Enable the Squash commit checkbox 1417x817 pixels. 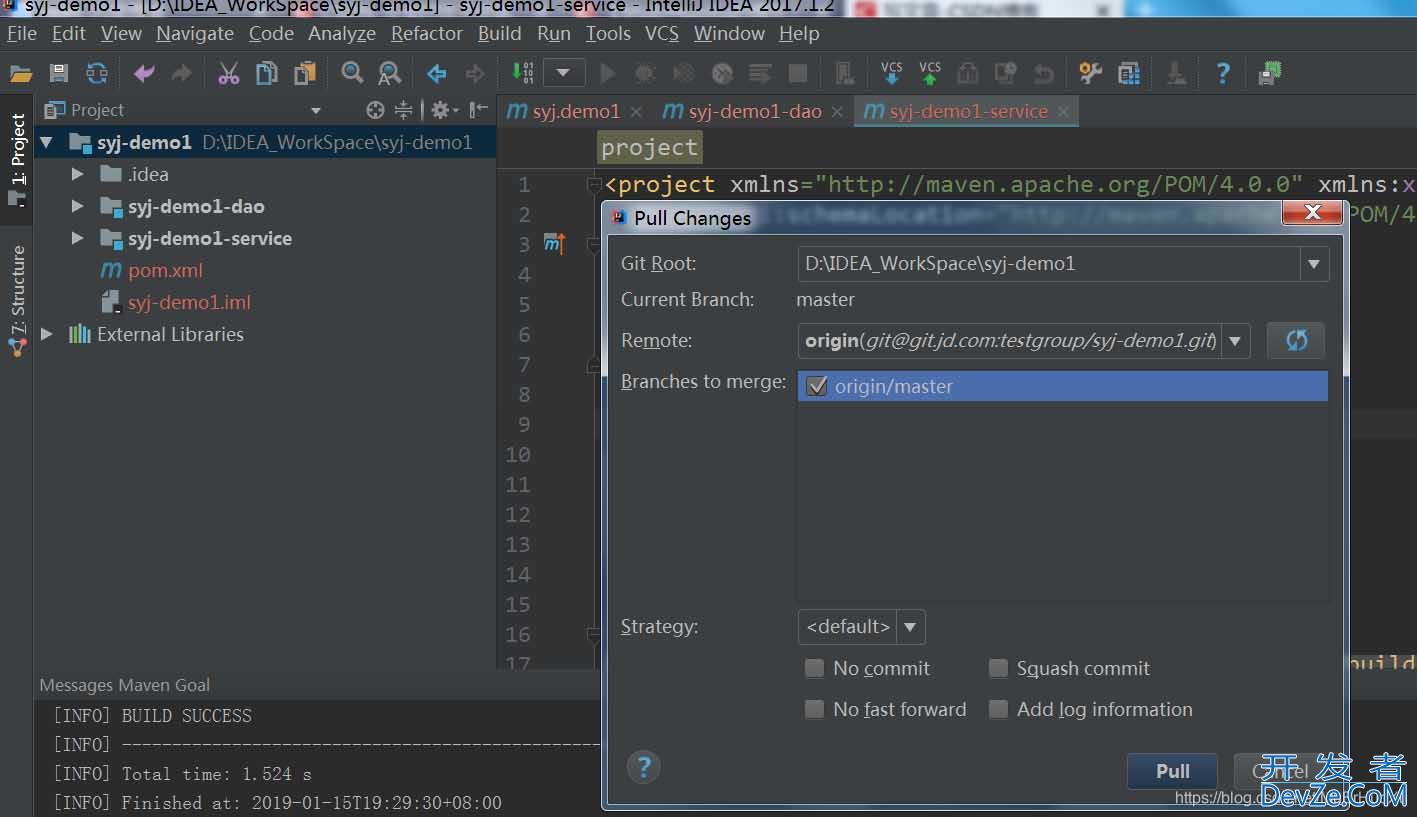coord(998,668)
